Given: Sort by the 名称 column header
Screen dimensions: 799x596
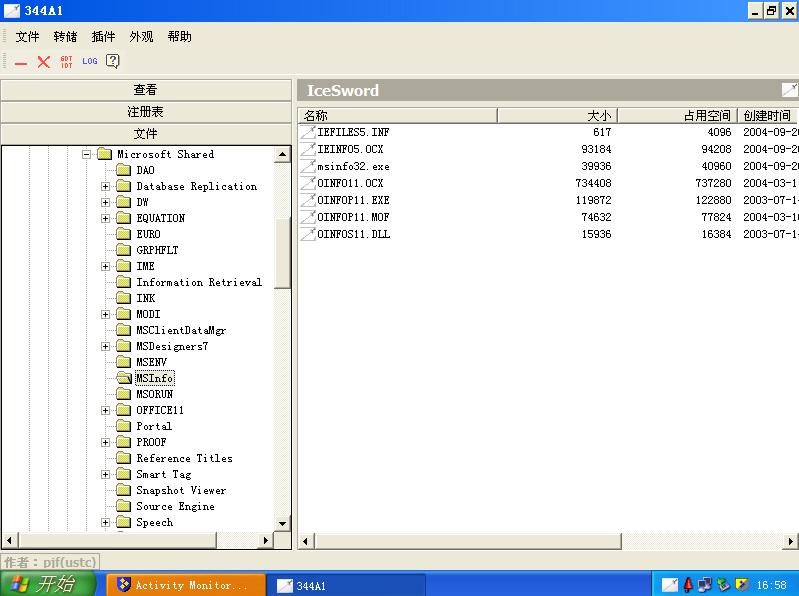Looking at the screenshot, I should [397, 116].
